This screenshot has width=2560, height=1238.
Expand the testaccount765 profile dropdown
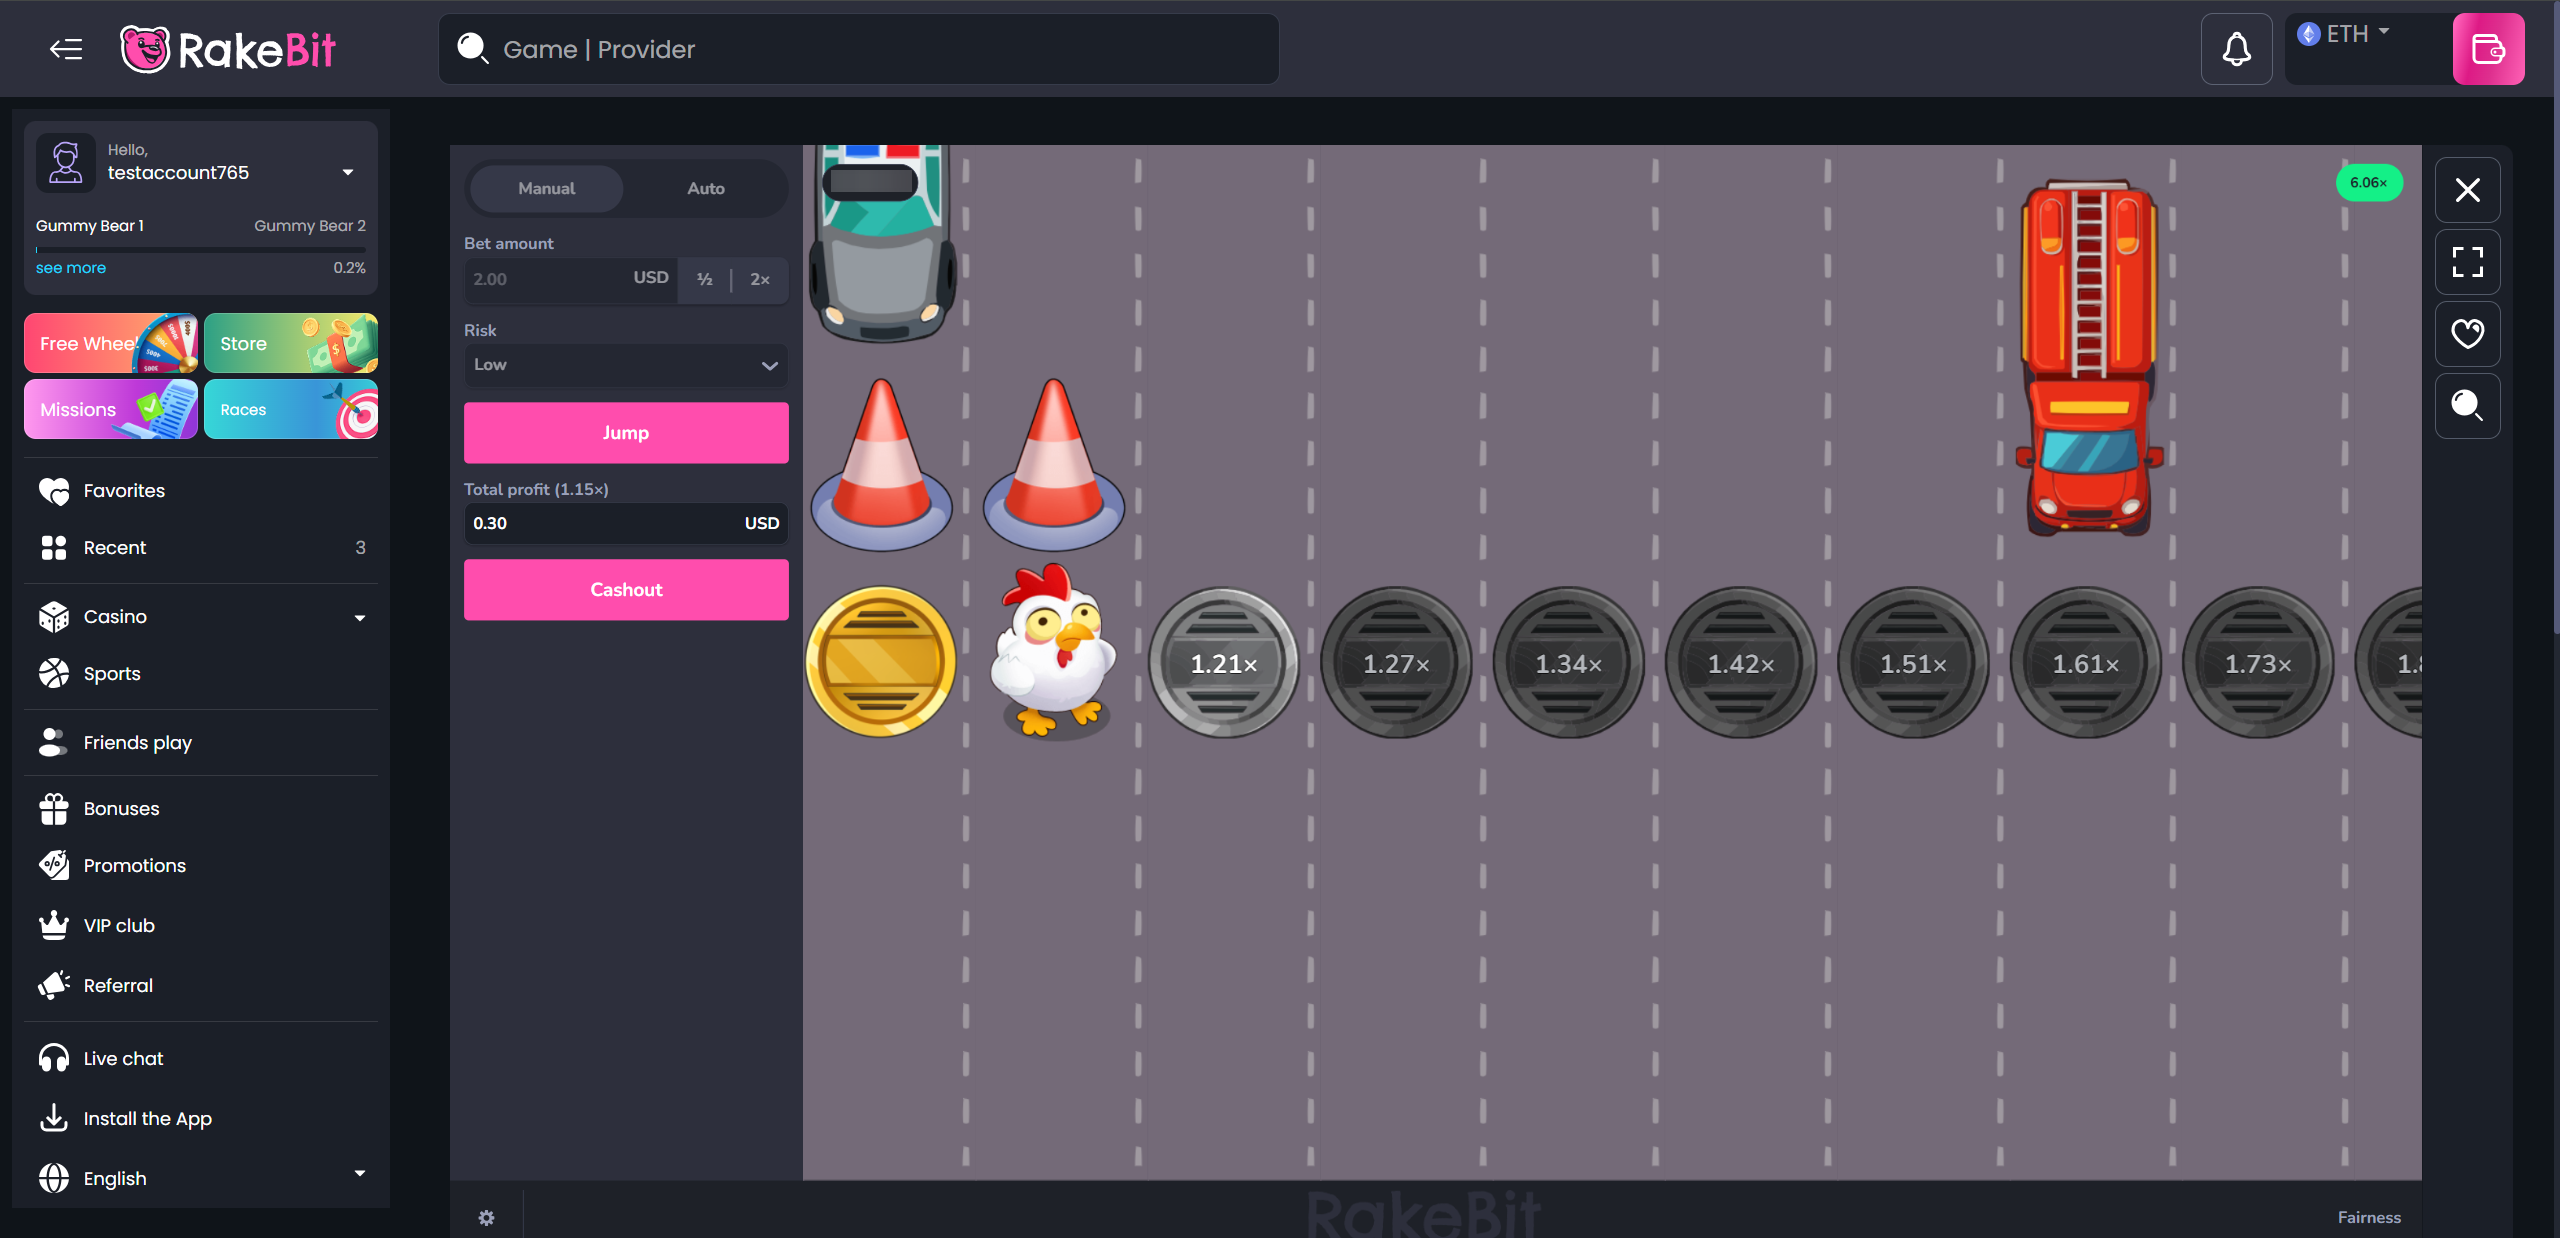click(x=348, y=172)
